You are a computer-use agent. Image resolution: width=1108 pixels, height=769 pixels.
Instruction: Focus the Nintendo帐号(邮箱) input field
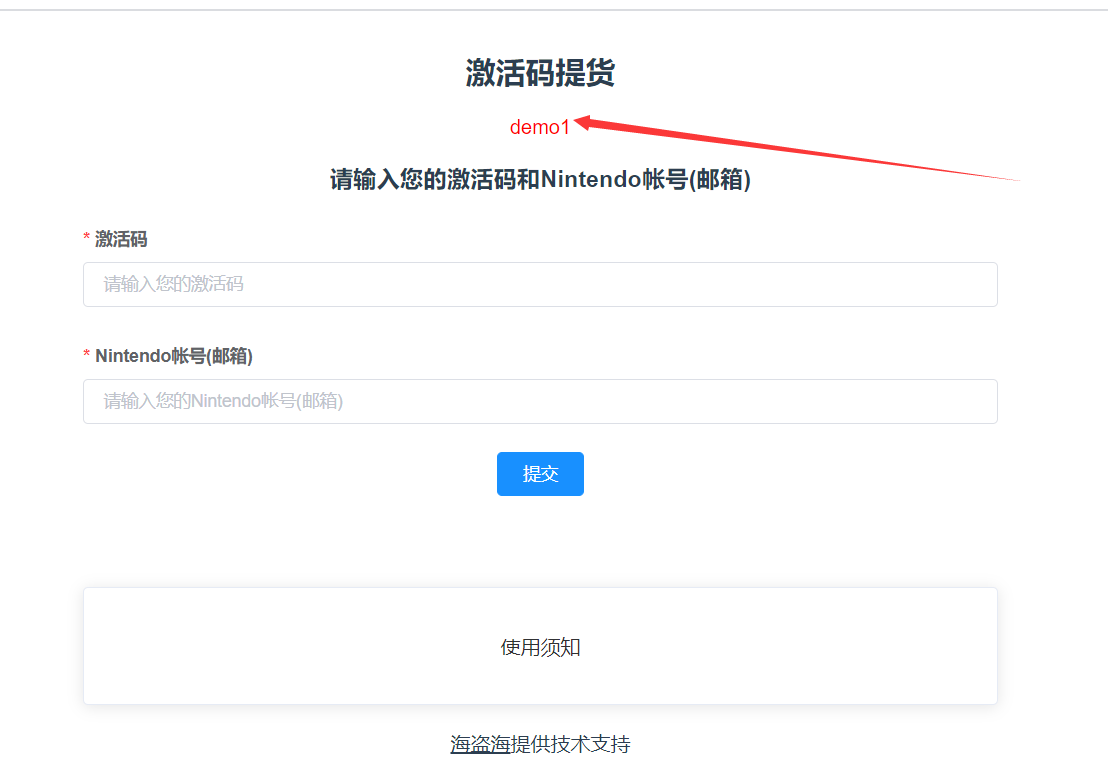[x=540, y=401]
